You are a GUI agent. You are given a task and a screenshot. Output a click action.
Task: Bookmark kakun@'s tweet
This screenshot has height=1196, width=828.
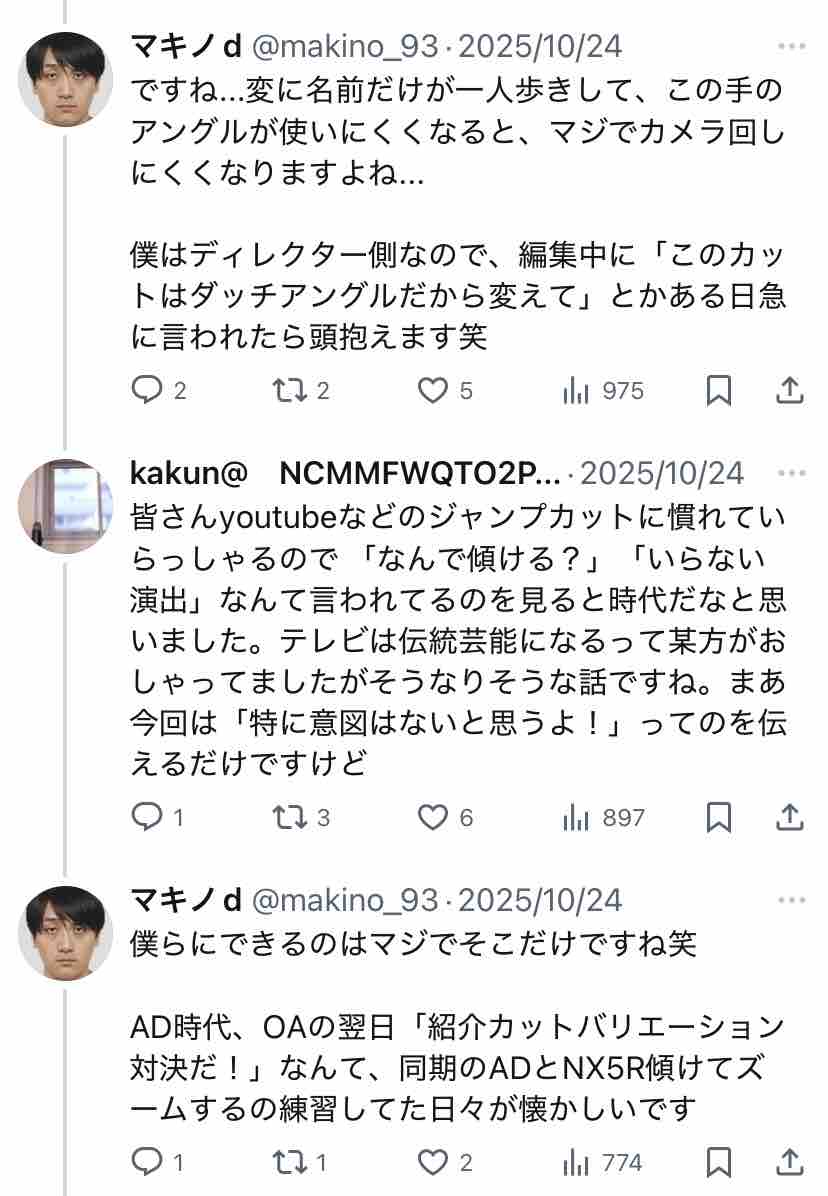click(x=718, y=818)
